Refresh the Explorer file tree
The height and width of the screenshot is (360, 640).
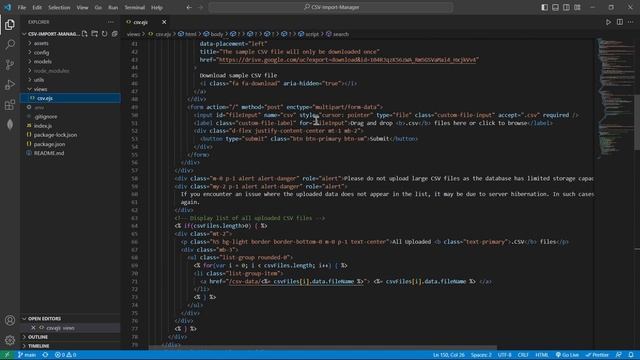click(x=104, y=34)
